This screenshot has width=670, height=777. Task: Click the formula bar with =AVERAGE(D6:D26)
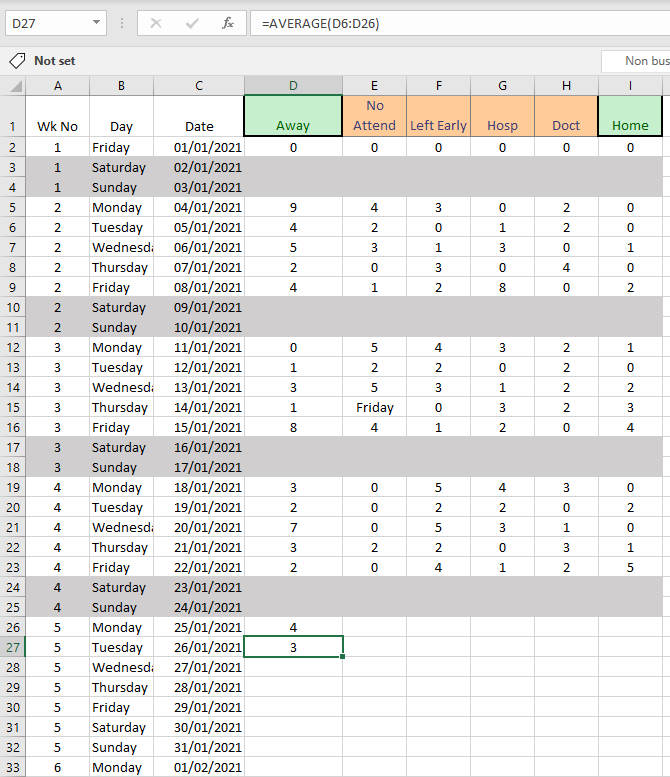click(x=460, y=23)
